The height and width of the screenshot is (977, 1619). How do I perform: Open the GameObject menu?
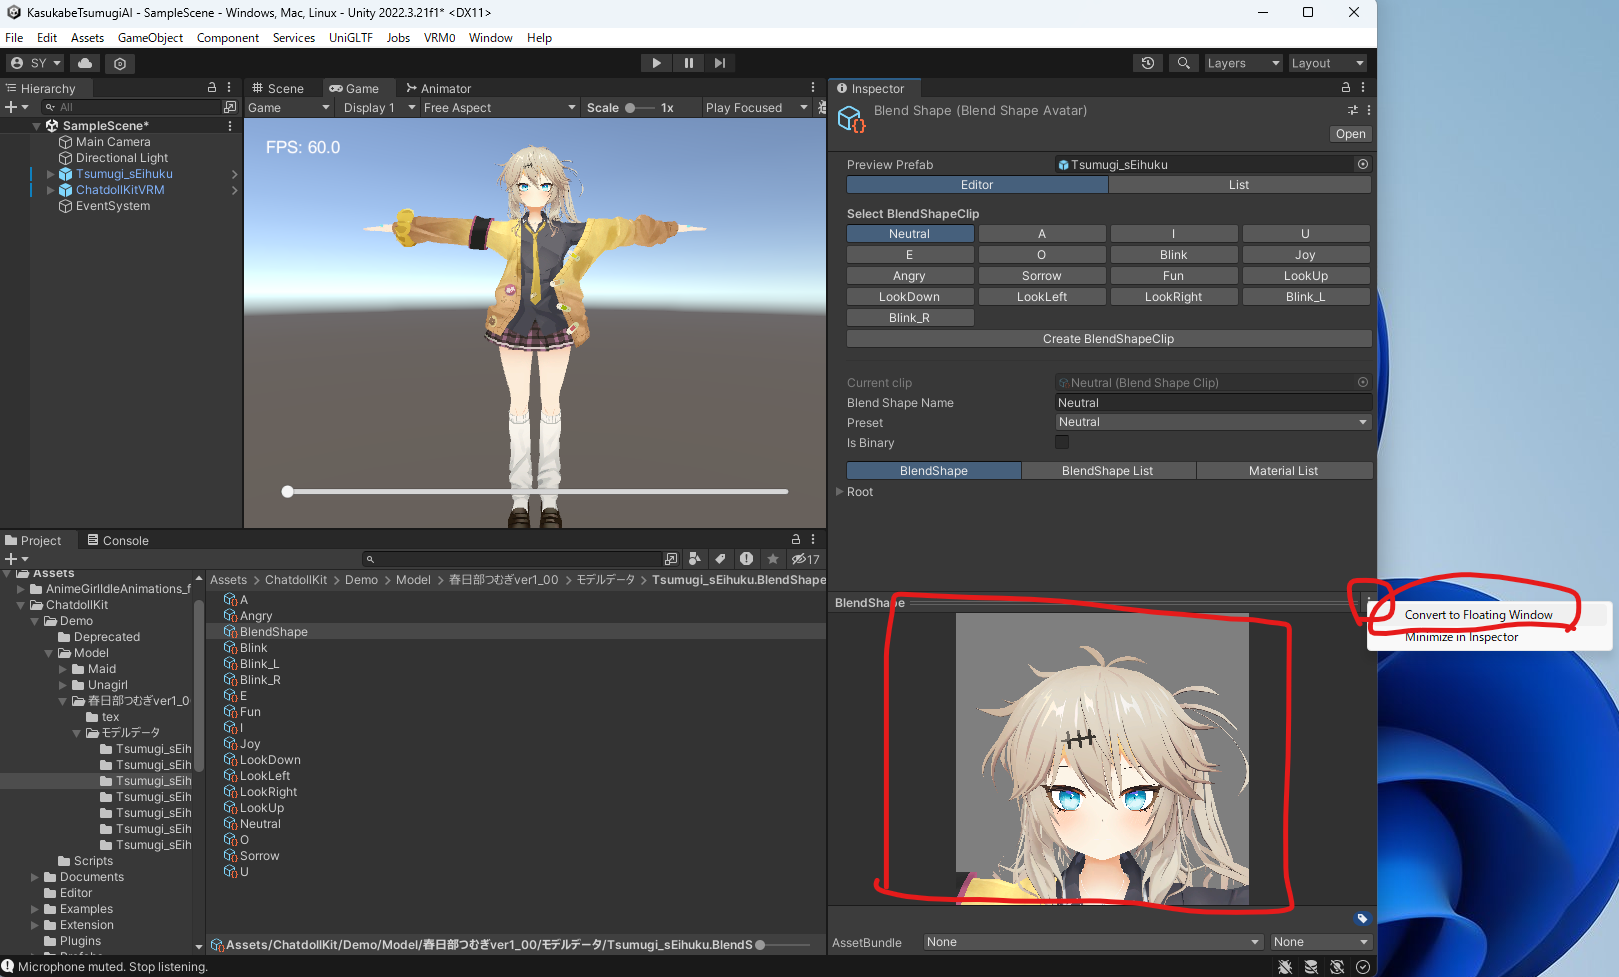tap(150, 38)
